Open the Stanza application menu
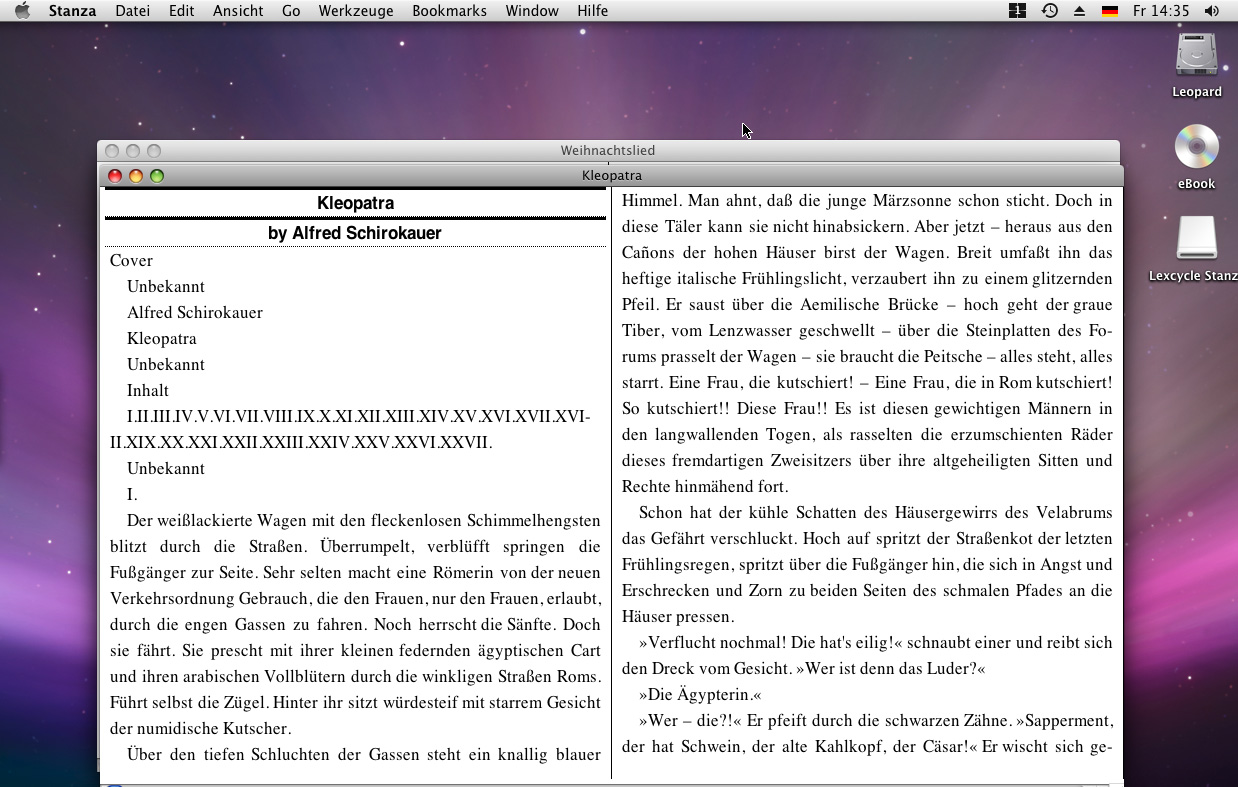Screen dimensions: 1238x787 click(x=72, y=11)
